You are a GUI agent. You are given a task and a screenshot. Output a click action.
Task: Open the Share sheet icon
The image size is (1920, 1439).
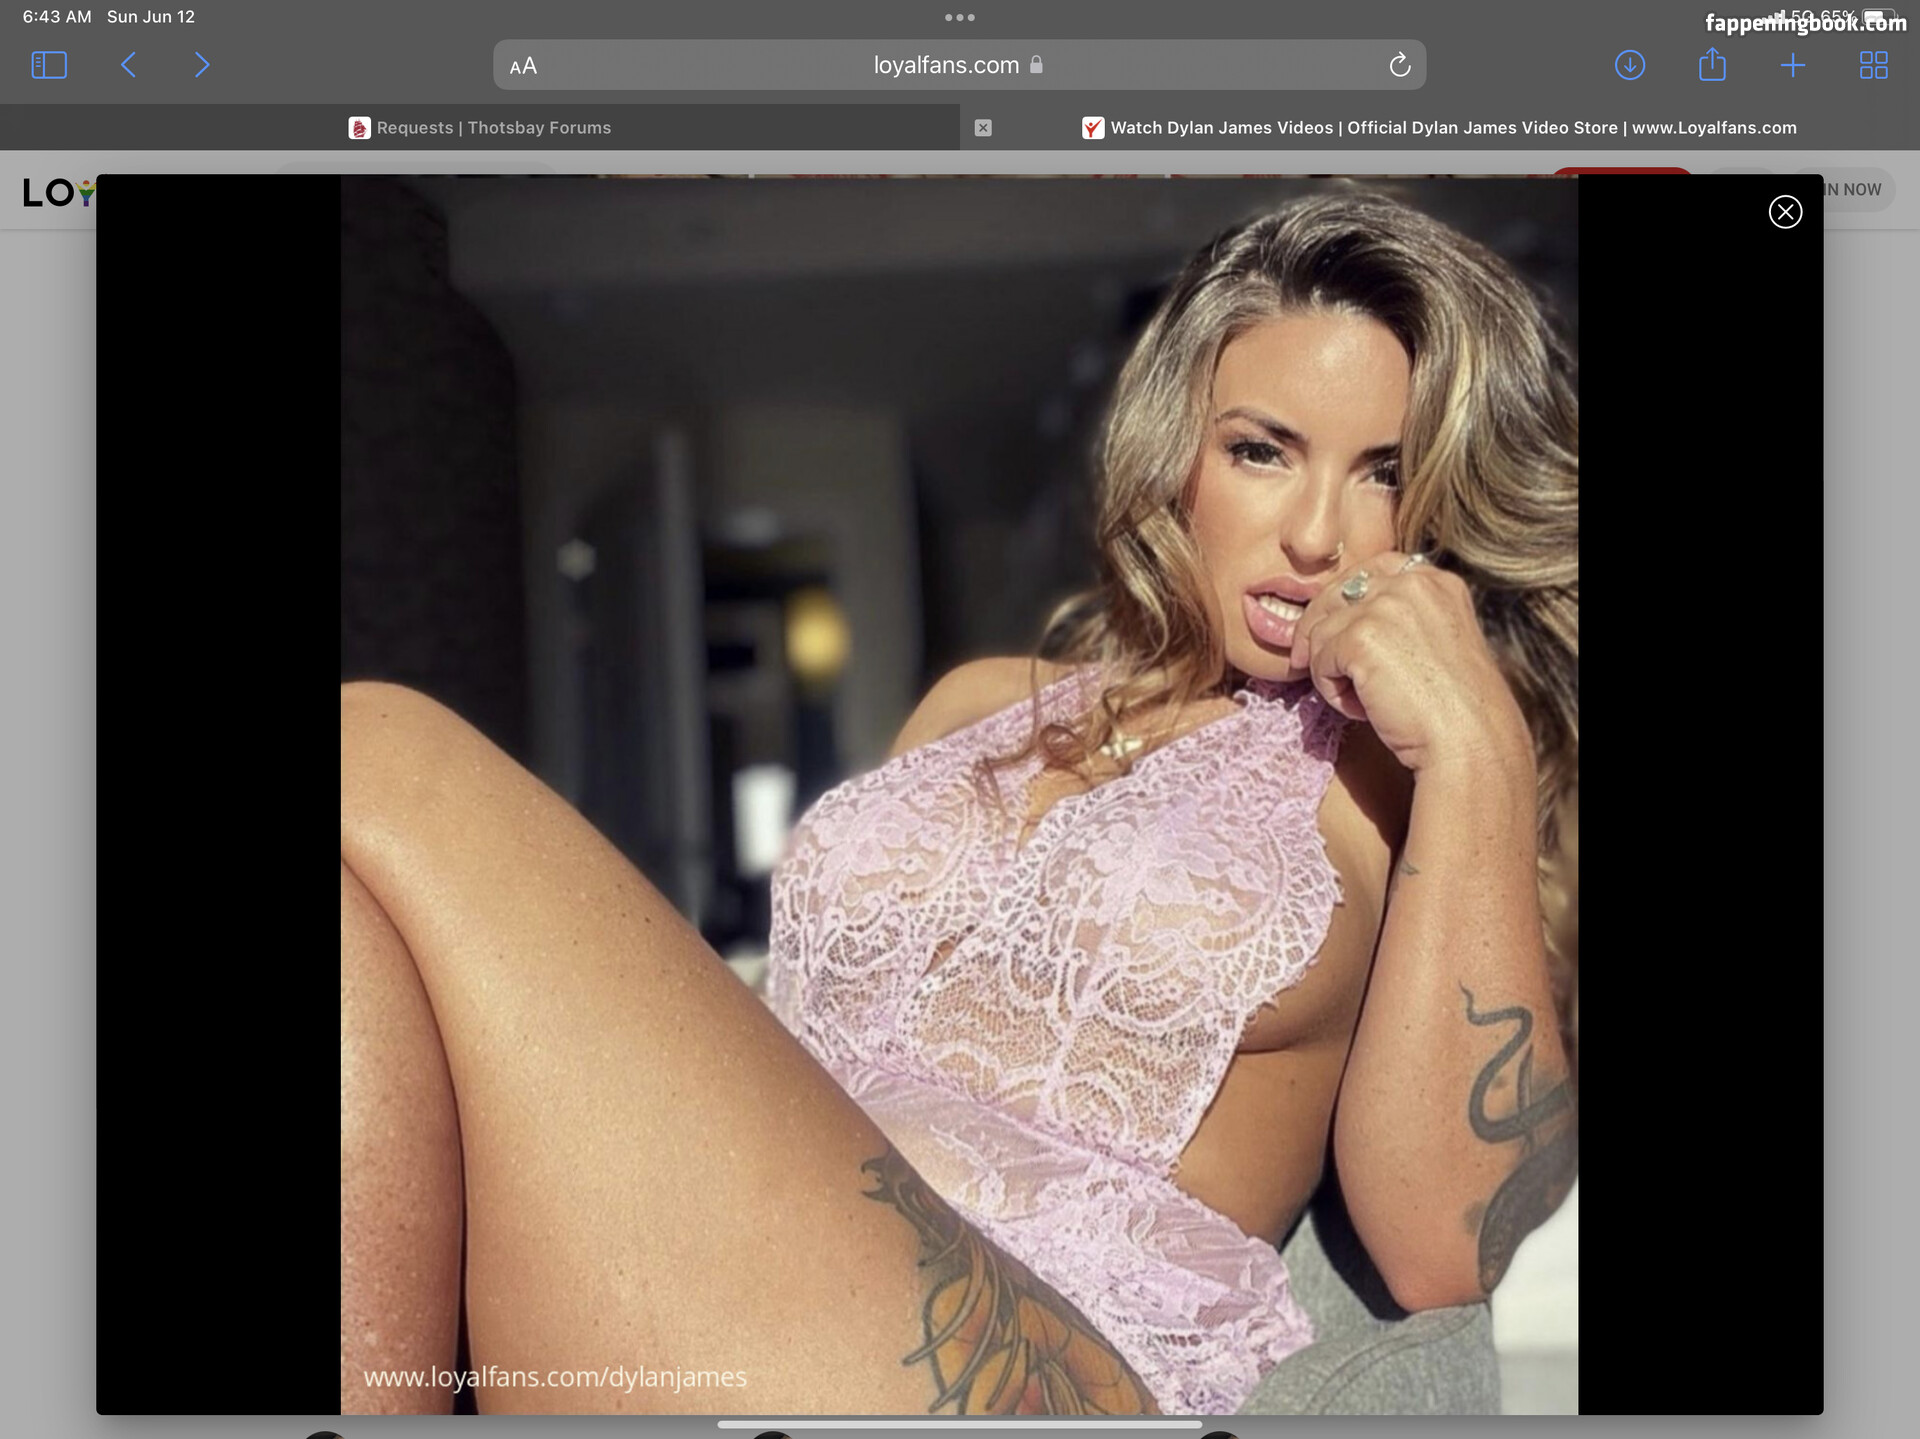1712,66
